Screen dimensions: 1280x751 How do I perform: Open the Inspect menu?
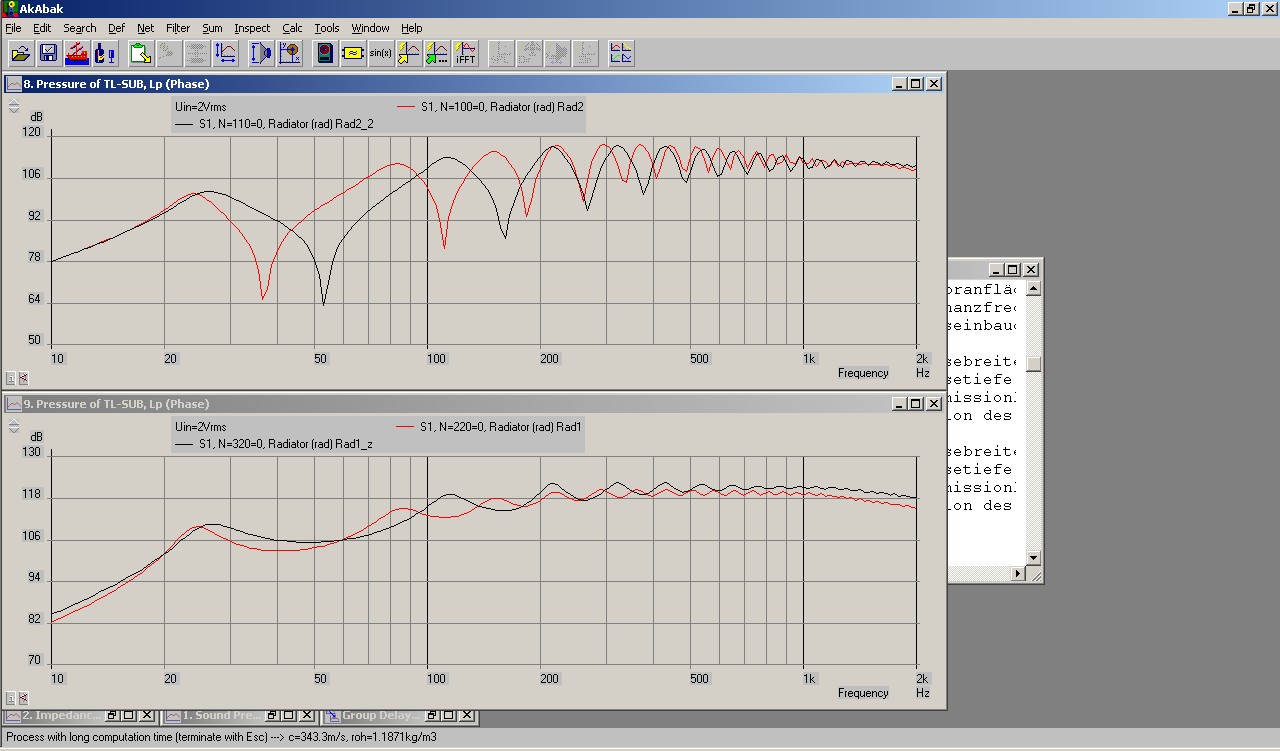(252, 28)
